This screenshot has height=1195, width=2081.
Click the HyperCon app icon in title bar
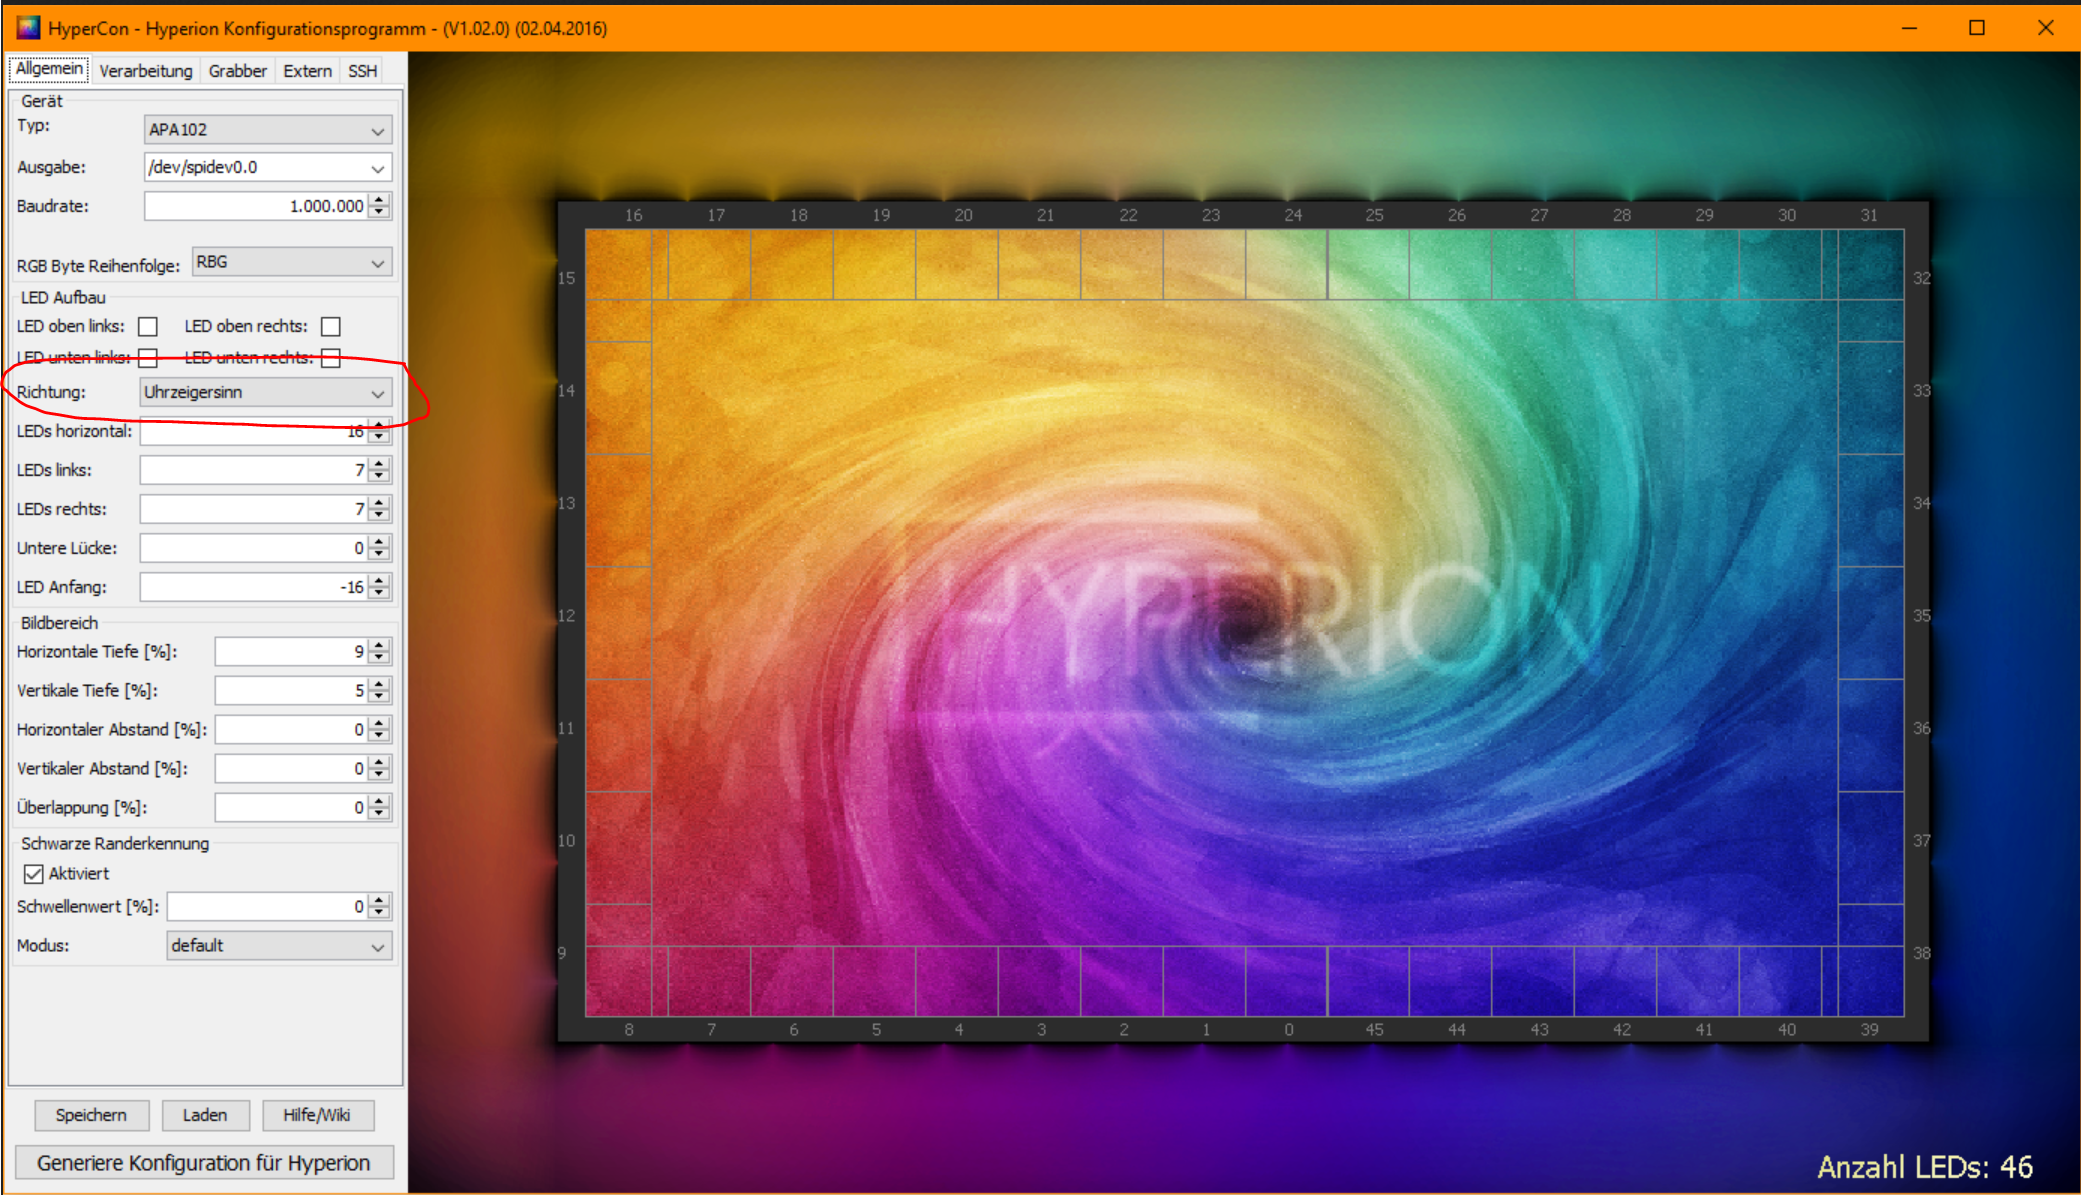point(28,28)
